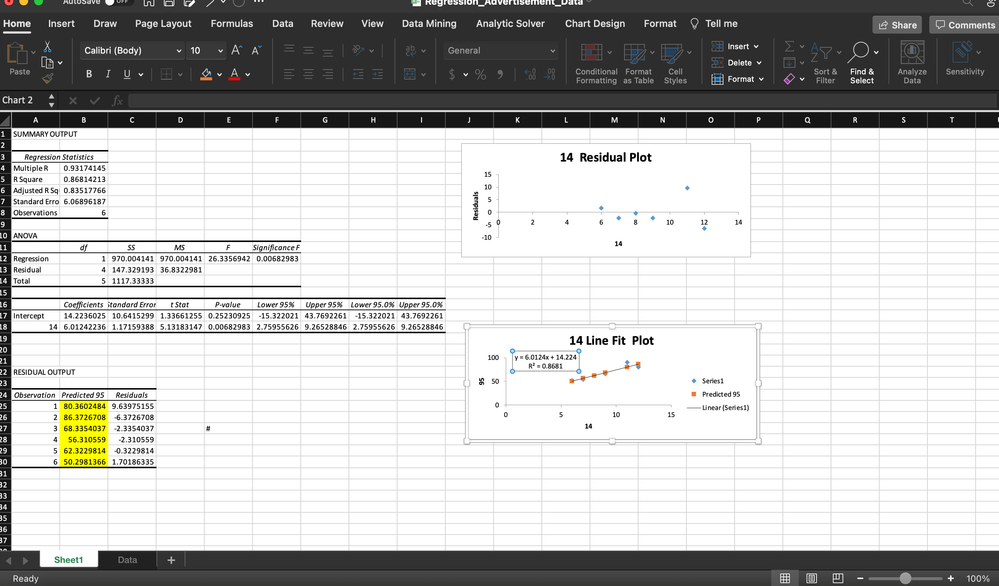Click the zoom slider handle
The height and width of the screenshot is (586, 999).
coord(905,578)
